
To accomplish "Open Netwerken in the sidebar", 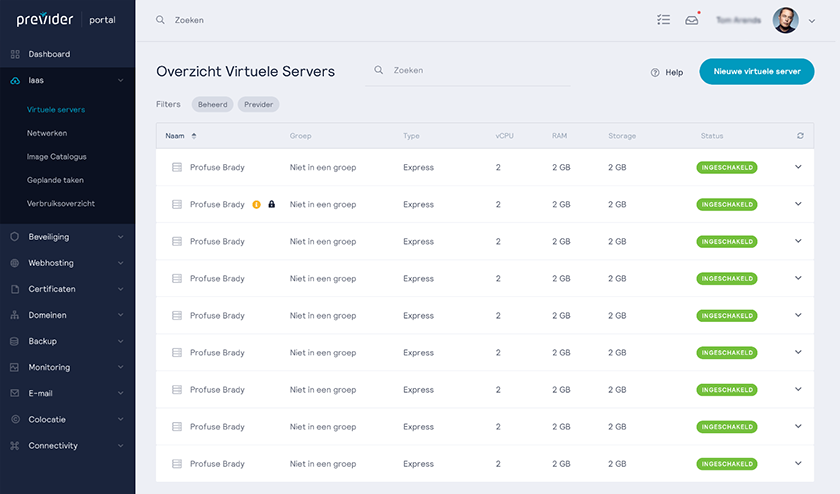I will (x=47, y=133).
